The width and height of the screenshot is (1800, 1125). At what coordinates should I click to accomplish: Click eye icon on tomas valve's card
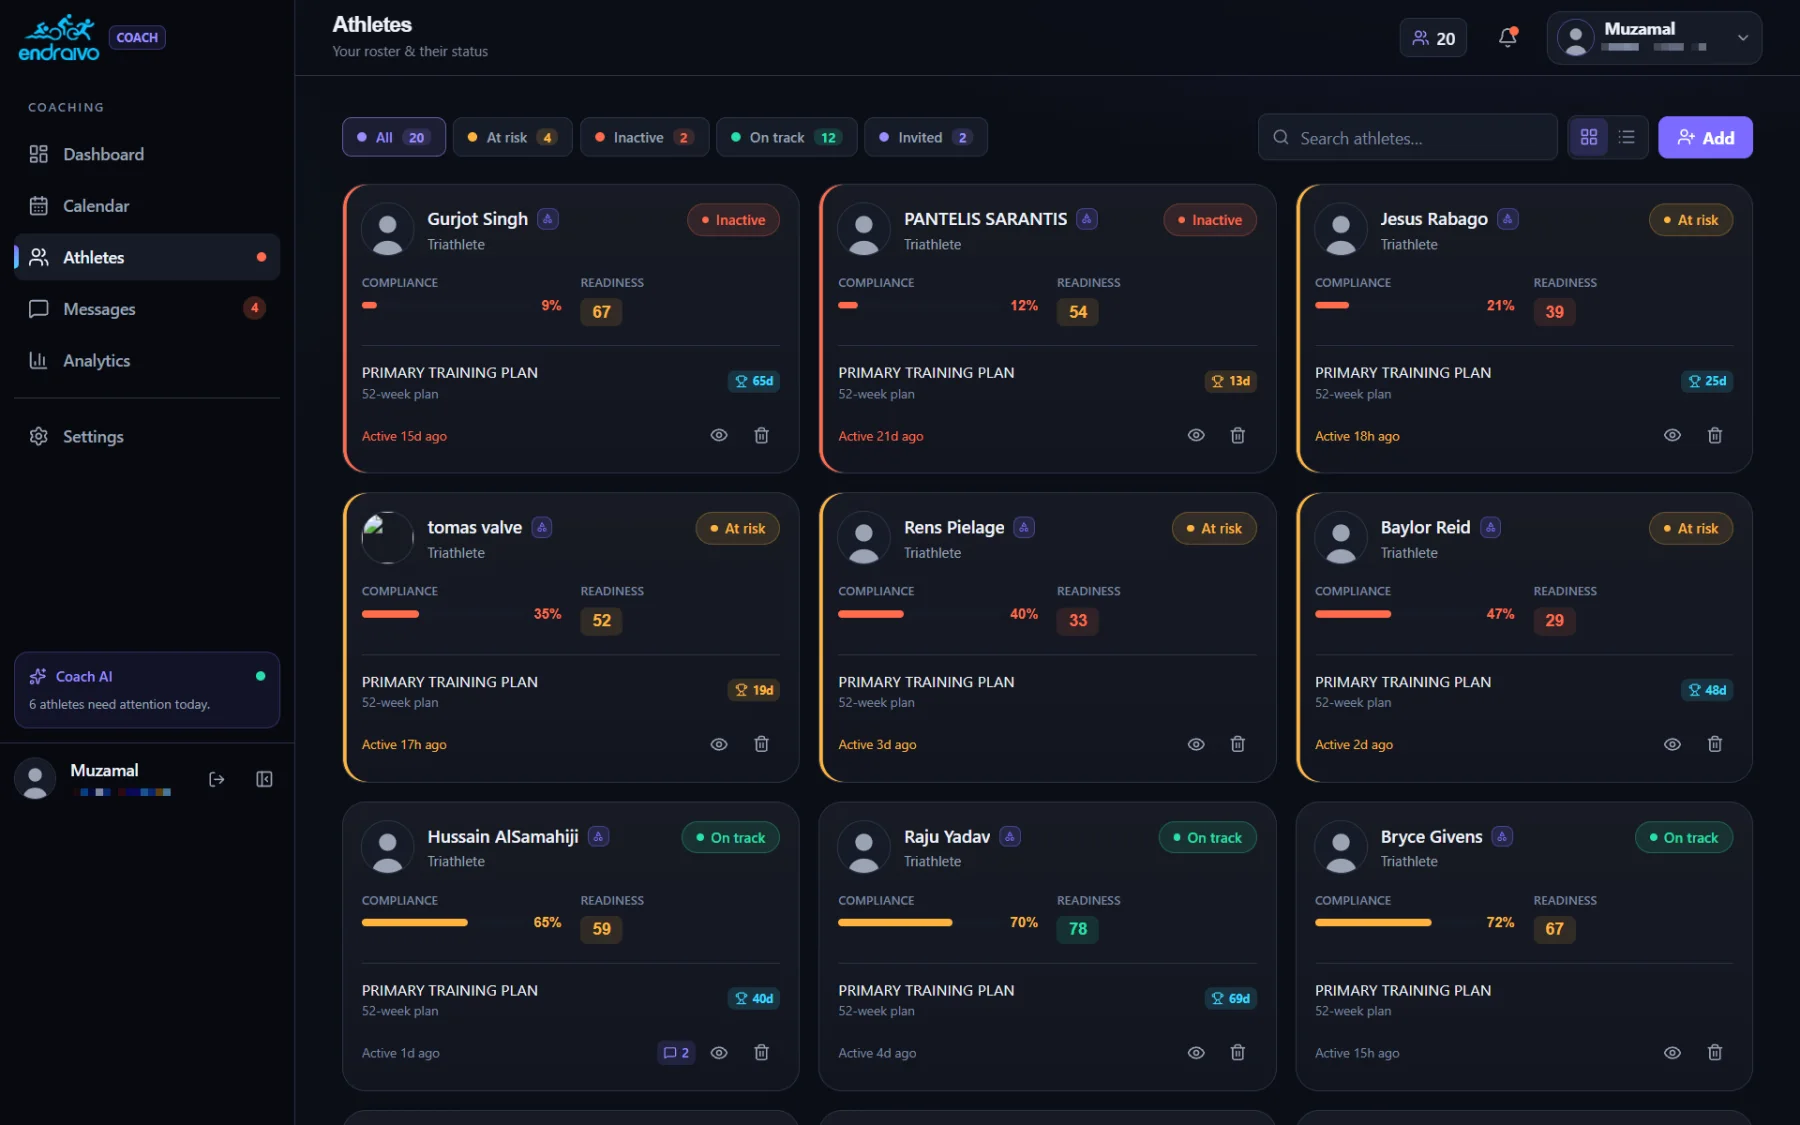click(718, 744)
